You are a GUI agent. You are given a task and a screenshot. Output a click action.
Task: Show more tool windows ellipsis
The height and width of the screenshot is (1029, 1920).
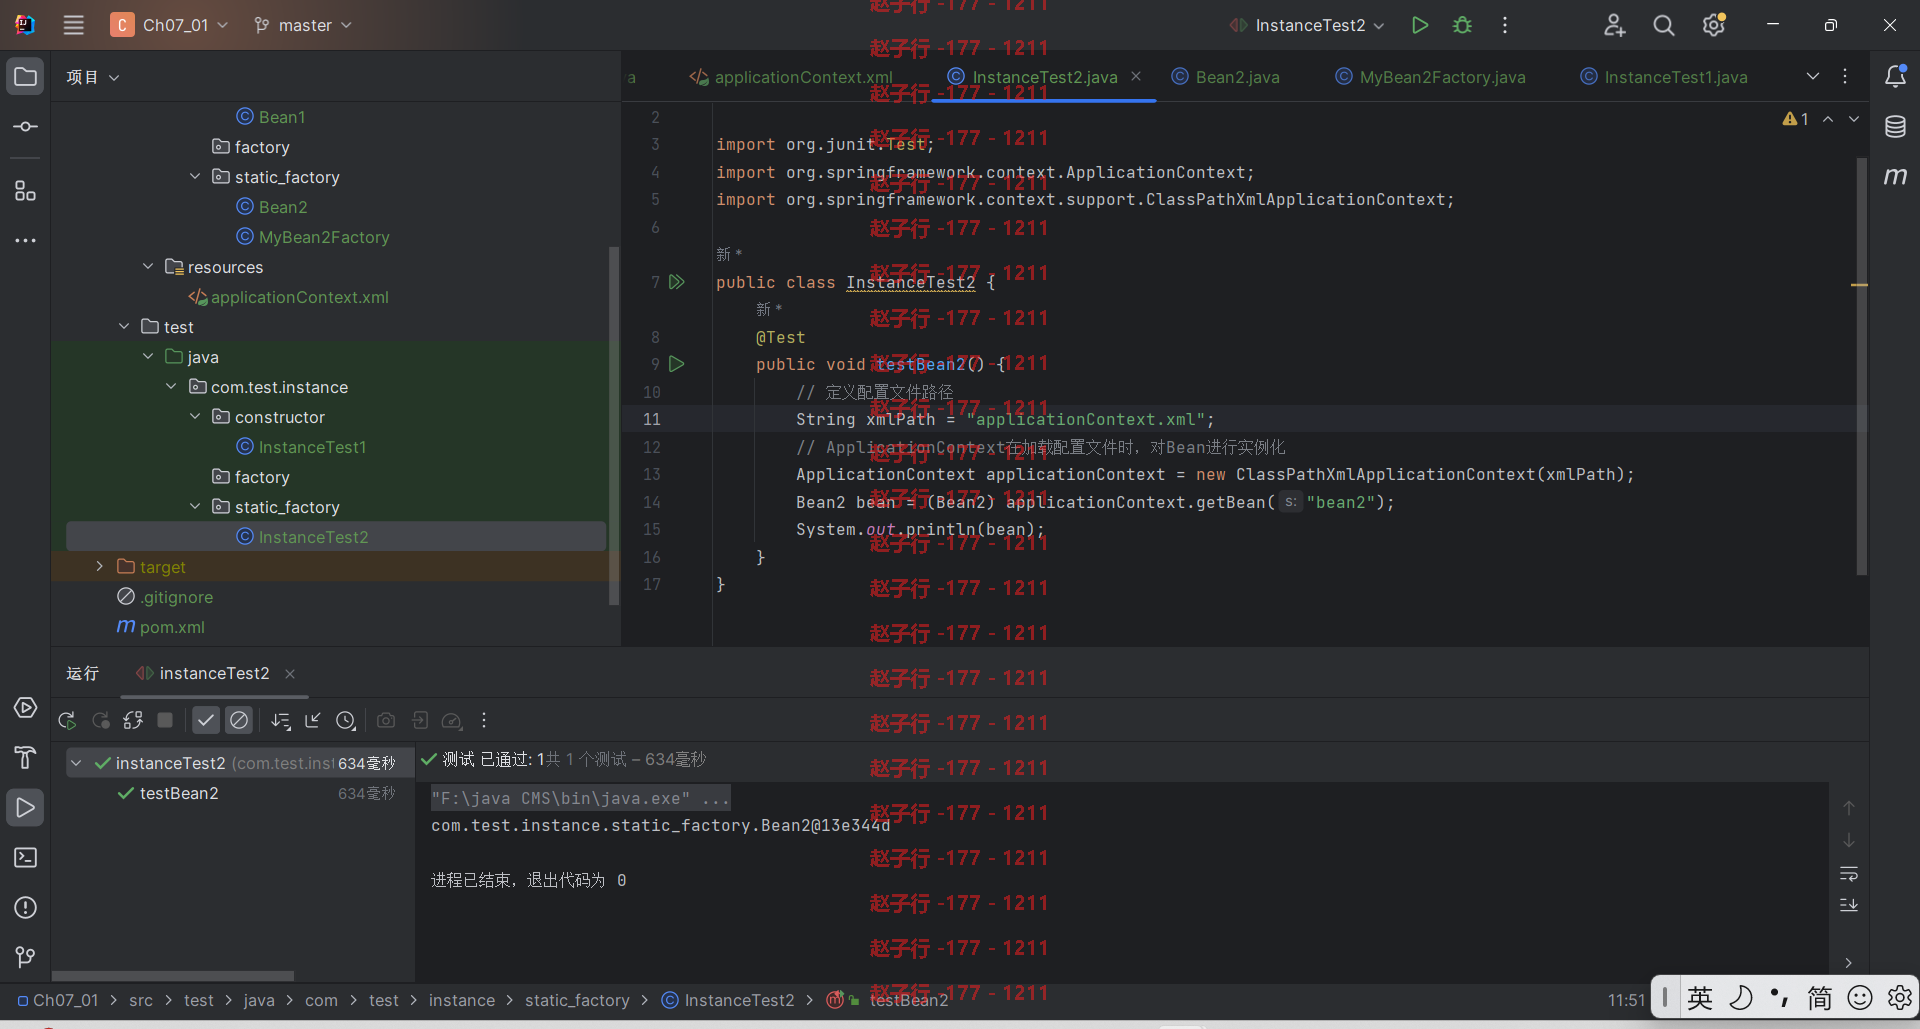tap(25, 241)
